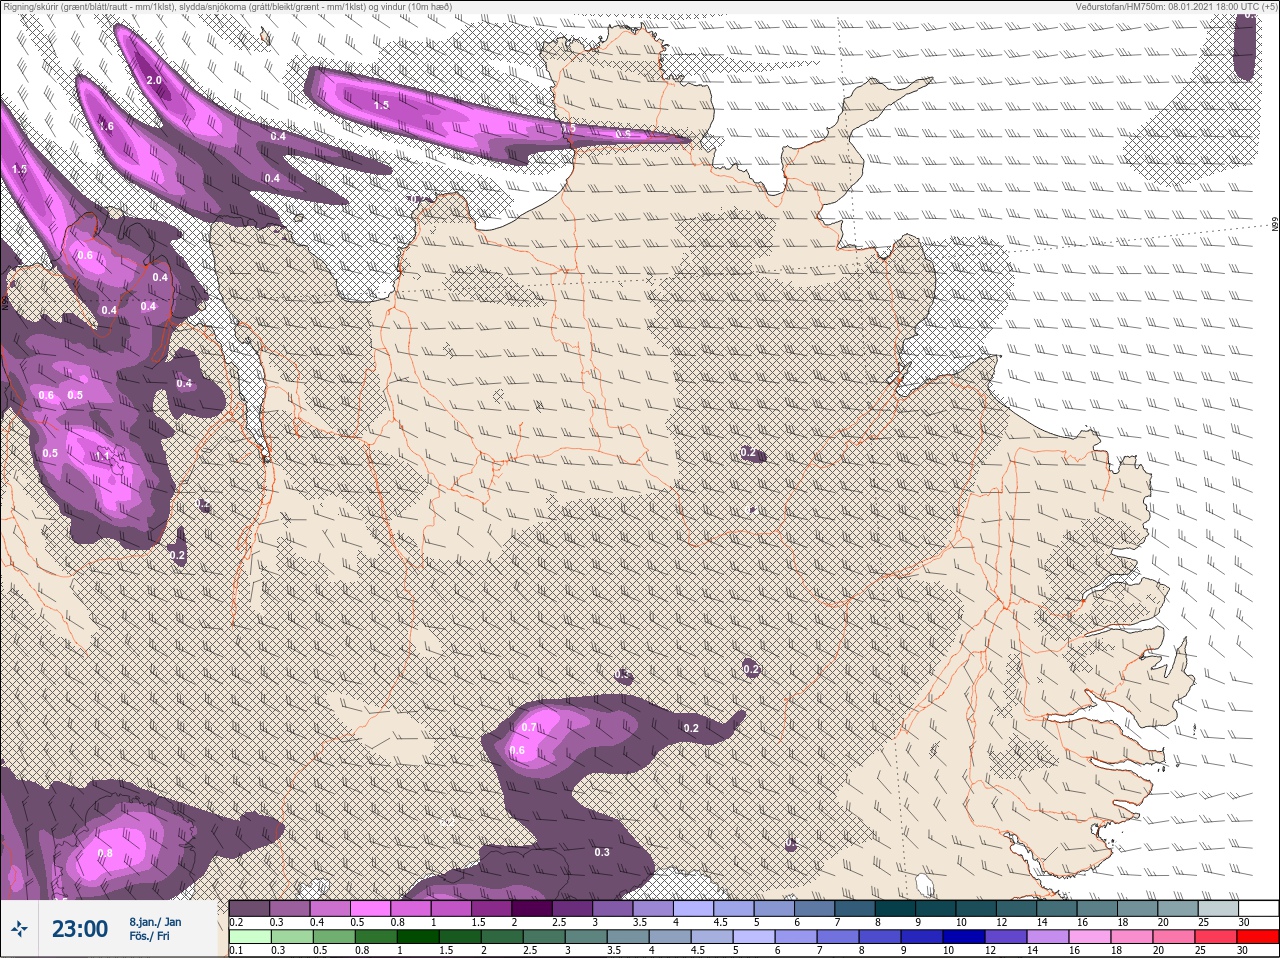The height and width of the screenshot is (958, 1280).
Task: Click the 'Fös./ Fri' weekday label
Action: point(151,938)
